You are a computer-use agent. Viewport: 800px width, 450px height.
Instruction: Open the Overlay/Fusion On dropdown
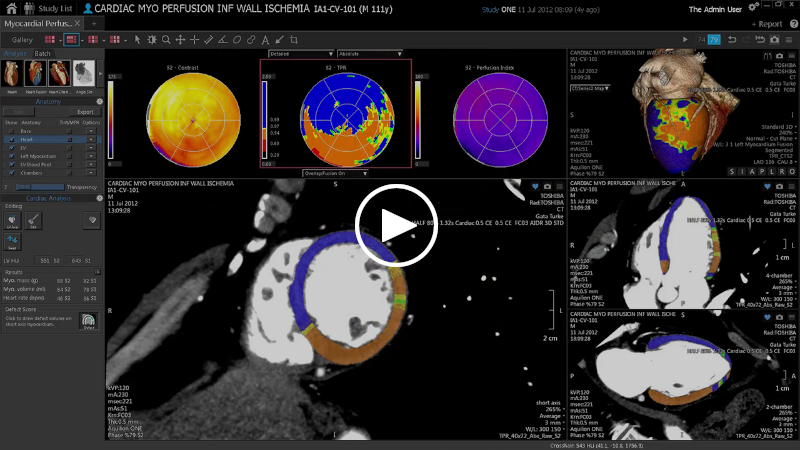pos(335,173)
